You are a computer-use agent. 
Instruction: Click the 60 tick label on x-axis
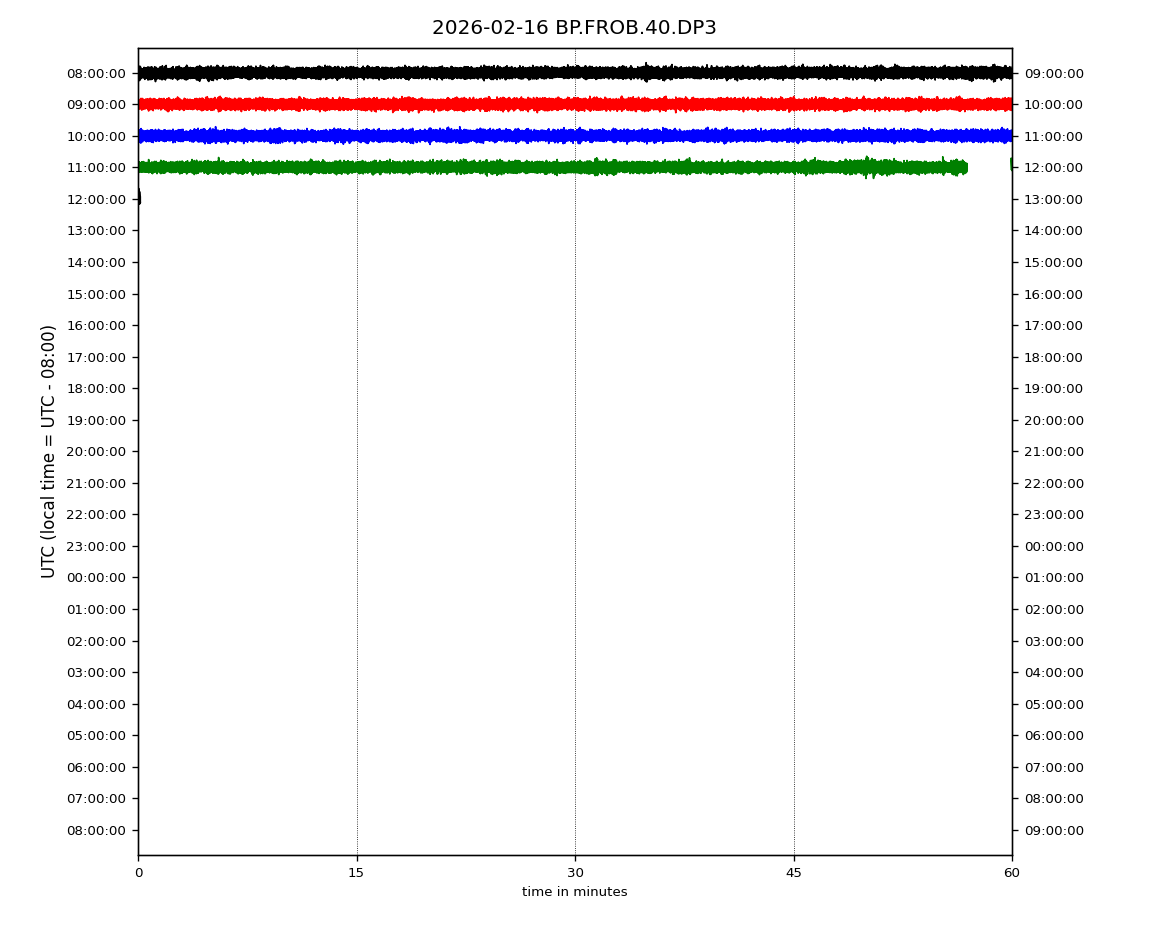click(x=1012, y=873)
